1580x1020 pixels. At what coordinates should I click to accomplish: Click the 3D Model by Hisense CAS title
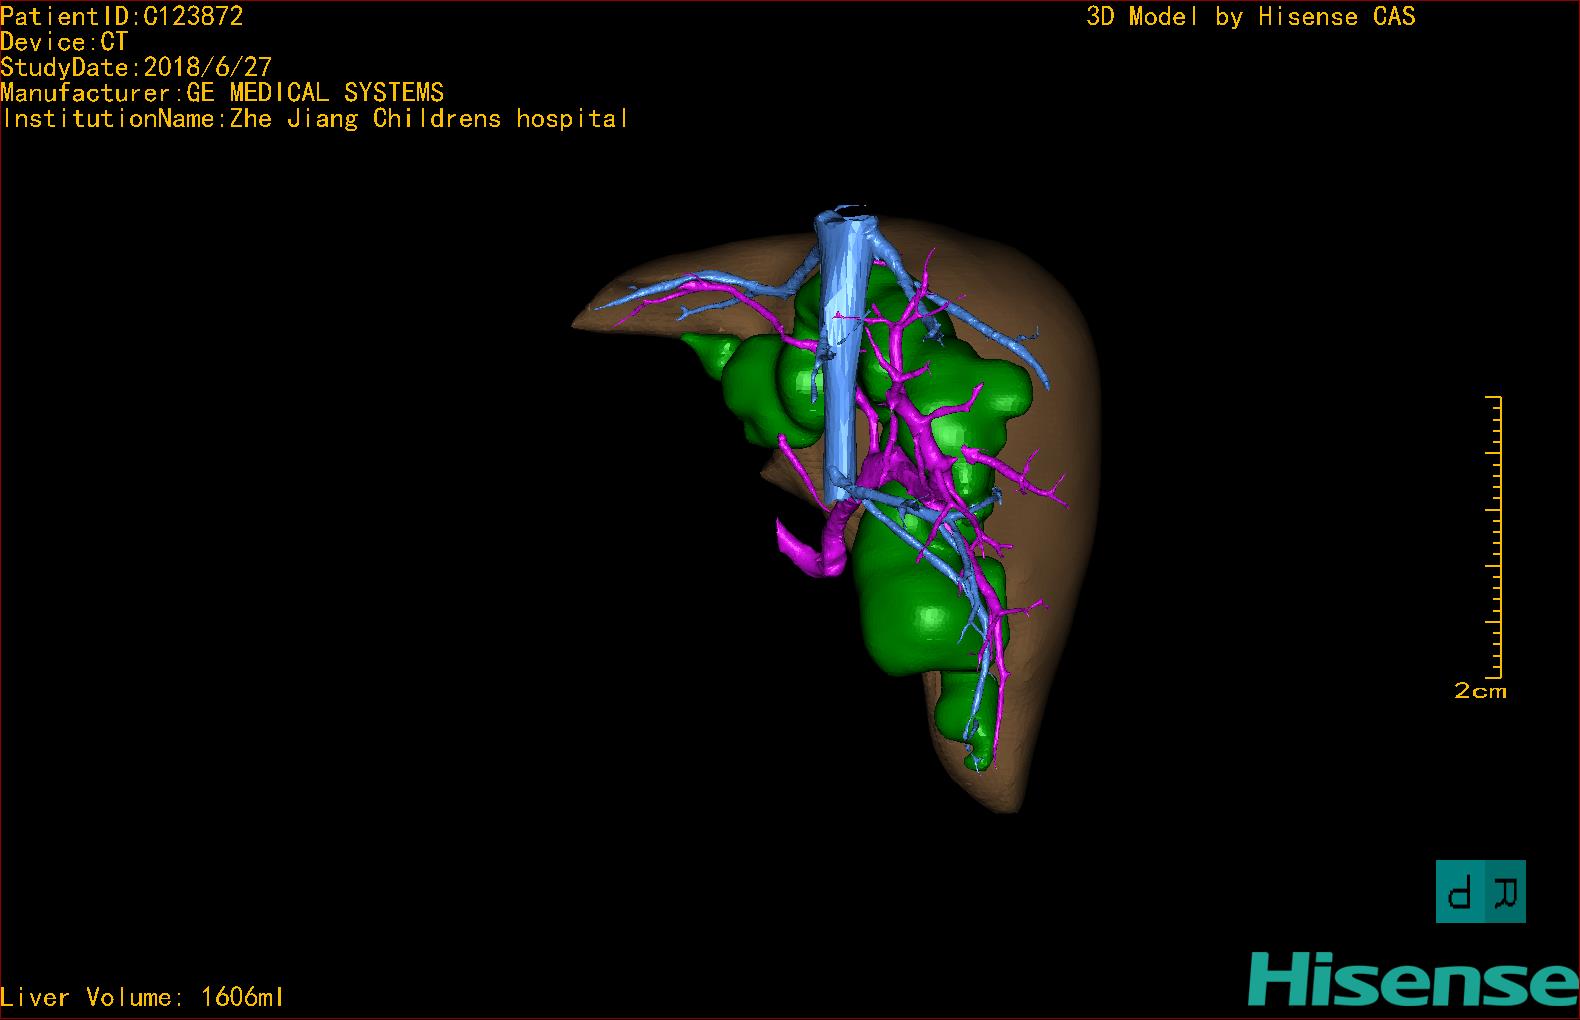1250,16
